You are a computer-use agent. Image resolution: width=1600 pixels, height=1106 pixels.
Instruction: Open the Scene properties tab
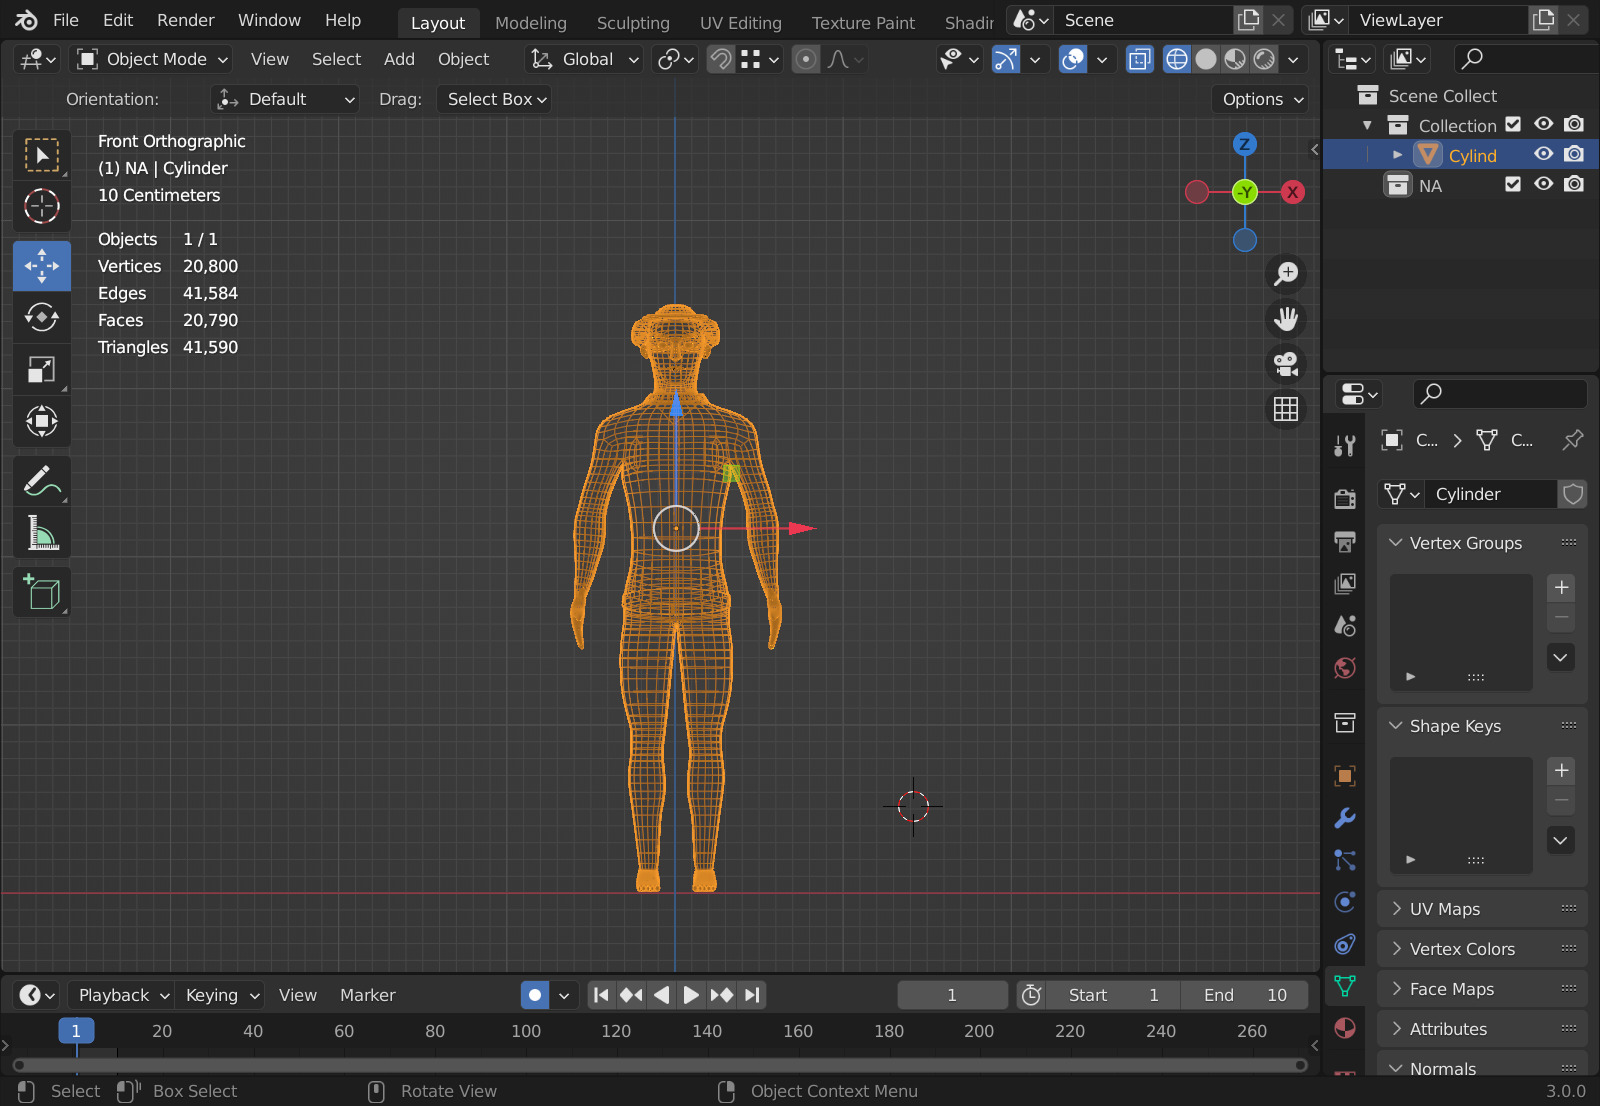tap(1345, 625)
